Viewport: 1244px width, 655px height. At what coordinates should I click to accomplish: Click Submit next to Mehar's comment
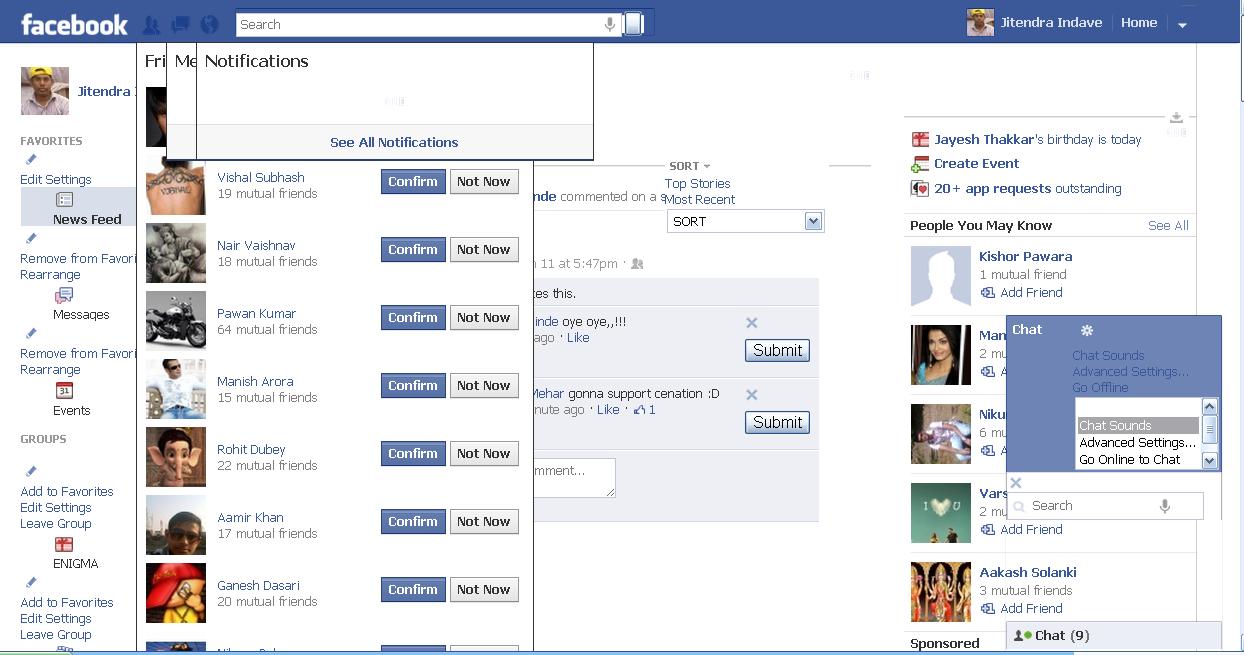point(777,423)
